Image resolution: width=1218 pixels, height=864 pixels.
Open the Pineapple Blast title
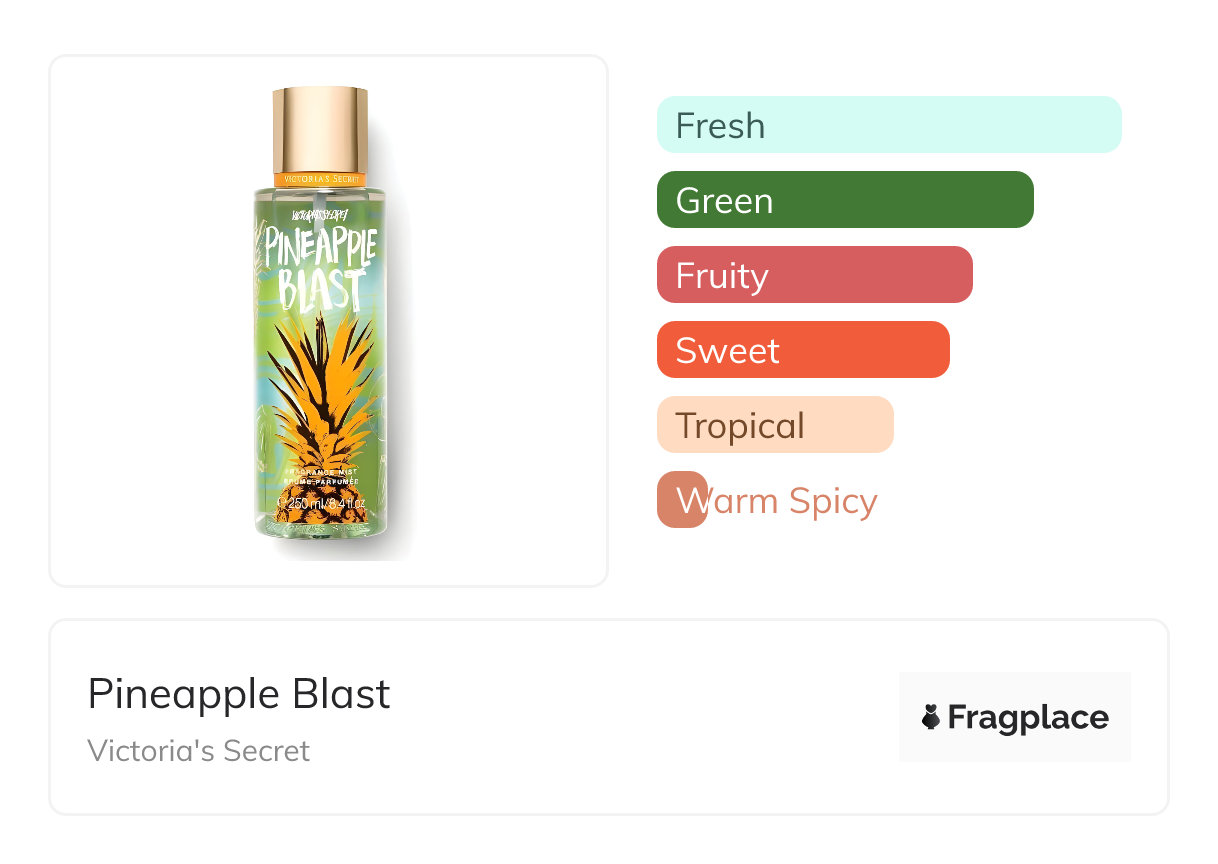(239, 693)
